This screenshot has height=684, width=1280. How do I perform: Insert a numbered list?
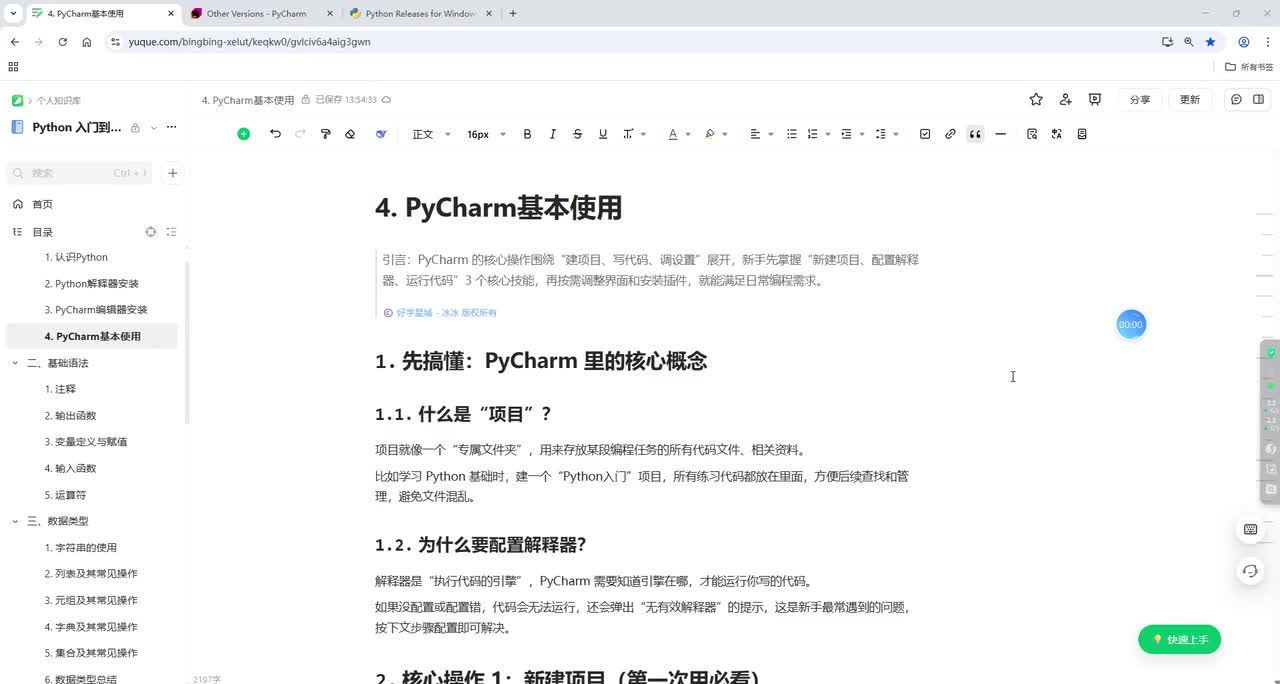click(813, 134)
